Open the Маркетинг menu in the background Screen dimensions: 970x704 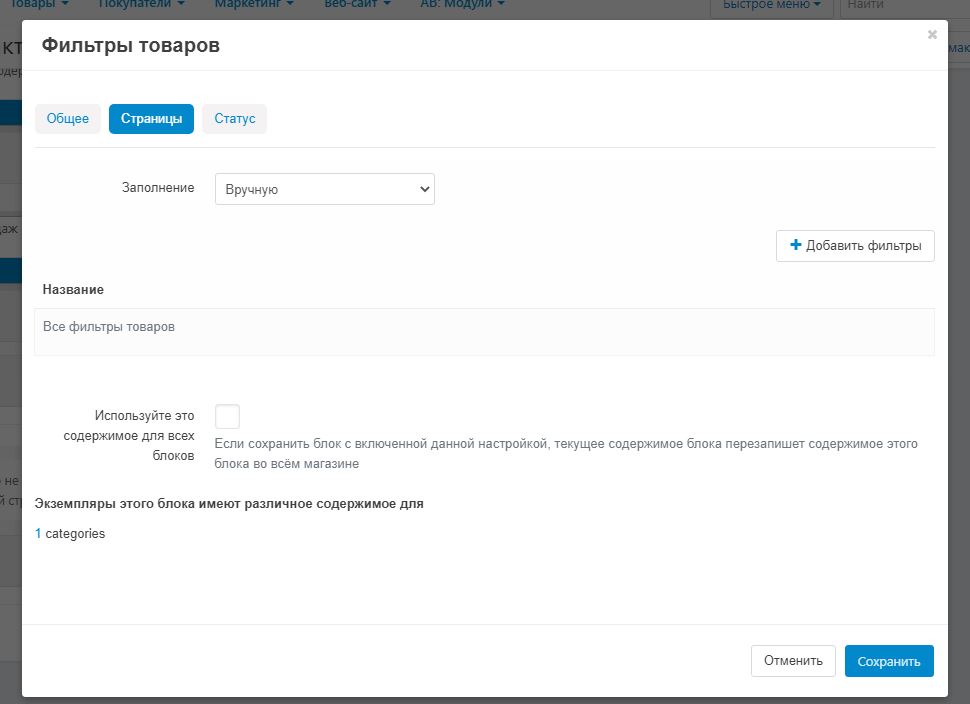click(x=254, y=5)
